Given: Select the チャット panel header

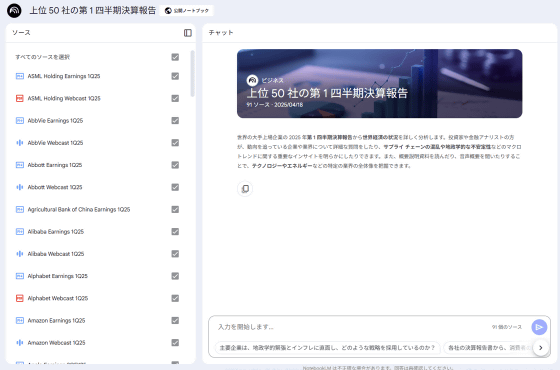Looking at the screenshot, I should [221, 33].
